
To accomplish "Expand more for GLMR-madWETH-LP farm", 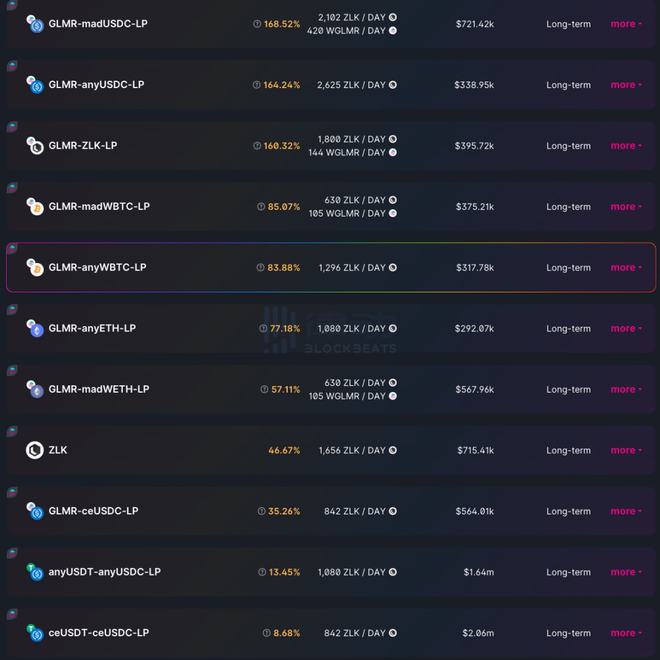I will pyautogui.click(x=626, y=389).
